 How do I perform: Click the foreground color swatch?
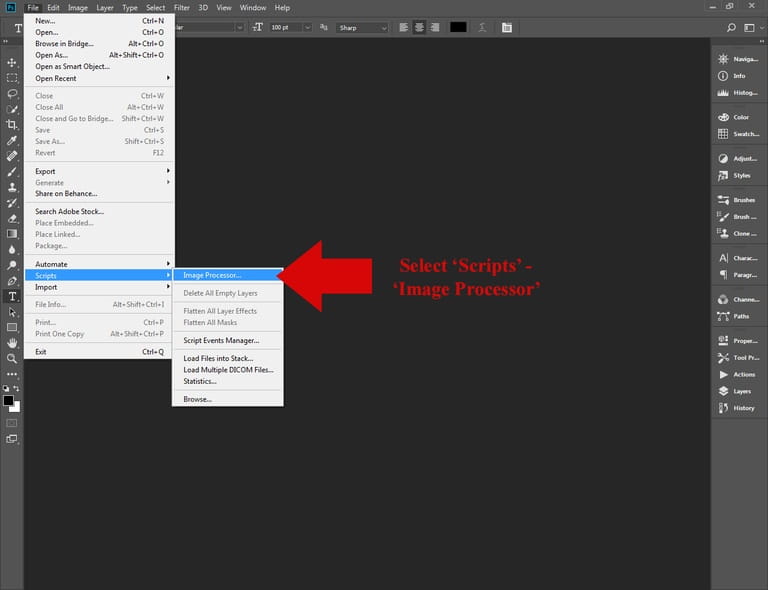pyautogui.click(x=8, y=401)
